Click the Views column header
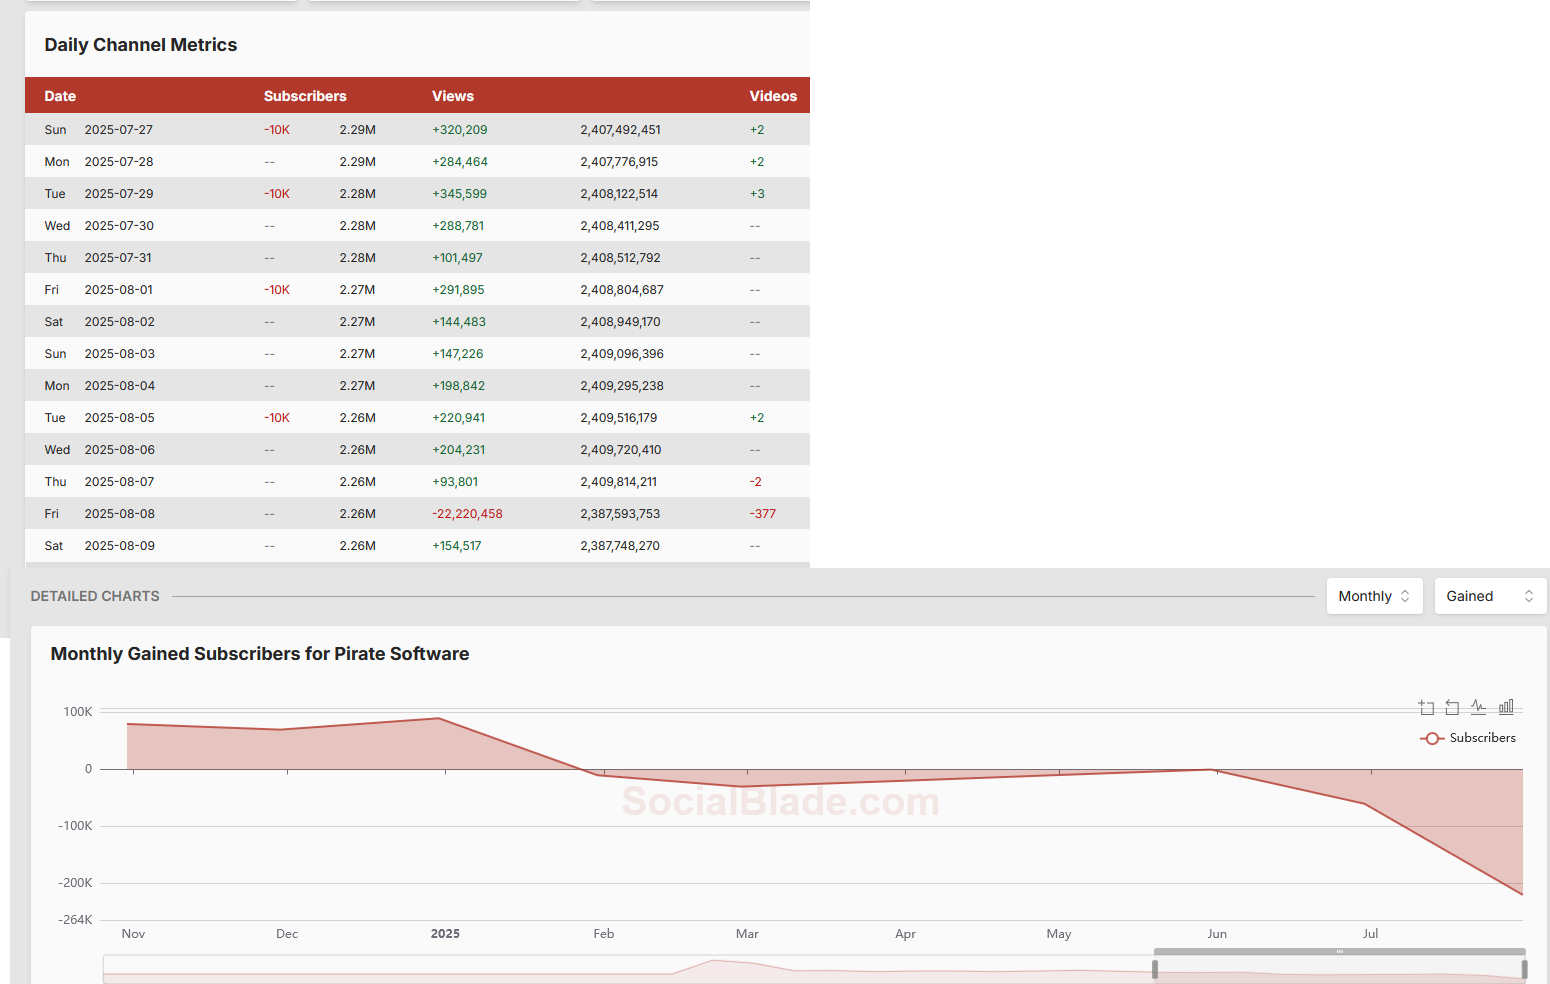This screenshot has height=984, width=1550. pyautogui.click(x=453, y=96)
